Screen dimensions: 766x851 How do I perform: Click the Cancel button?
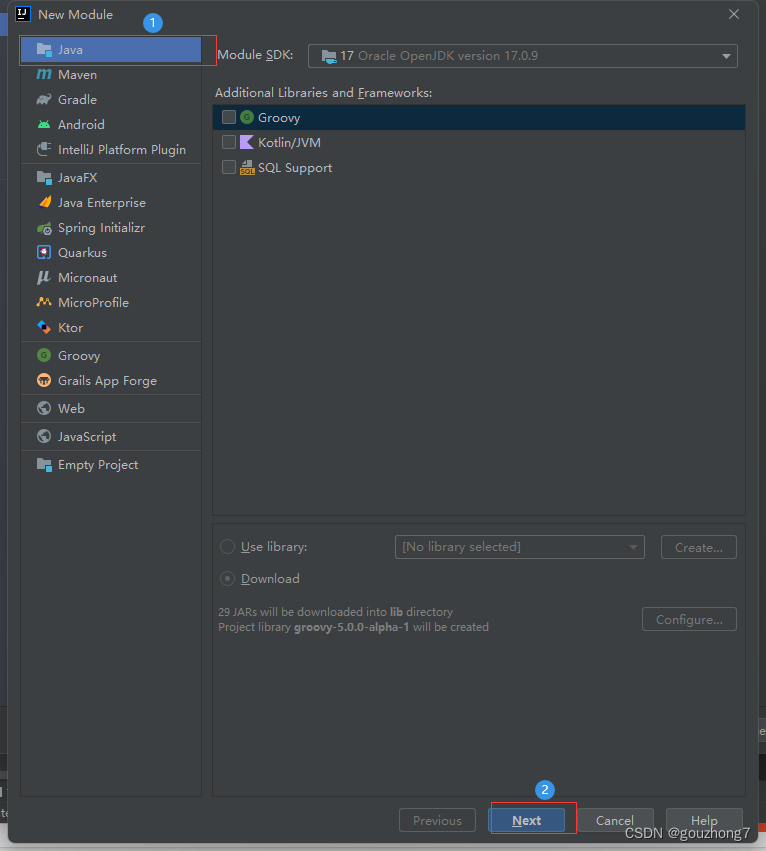[615, 820]
